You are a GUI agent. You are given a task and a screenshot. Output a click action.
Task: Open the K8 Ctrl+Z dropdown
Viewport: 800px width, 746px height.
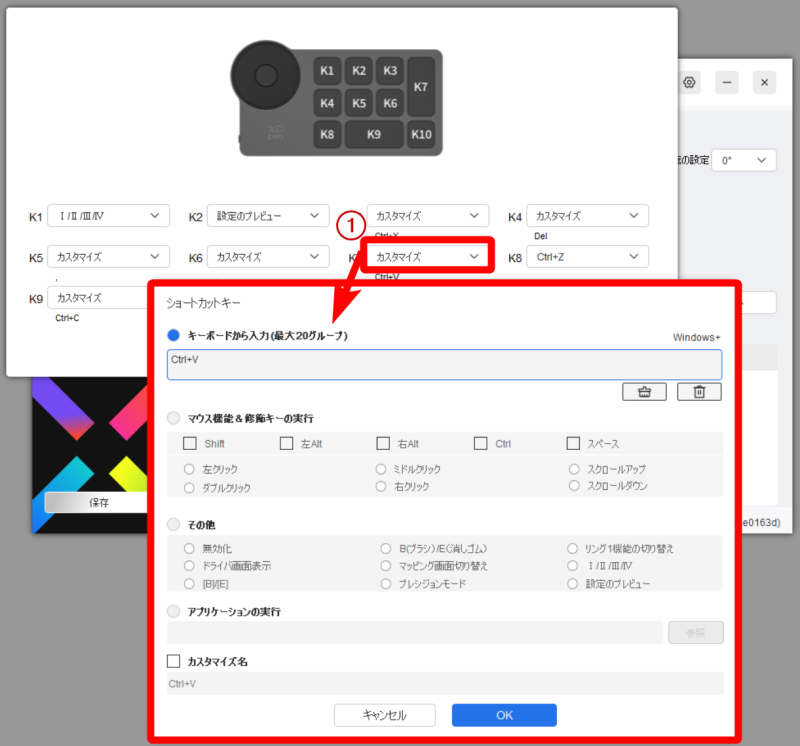pos(587,257)
